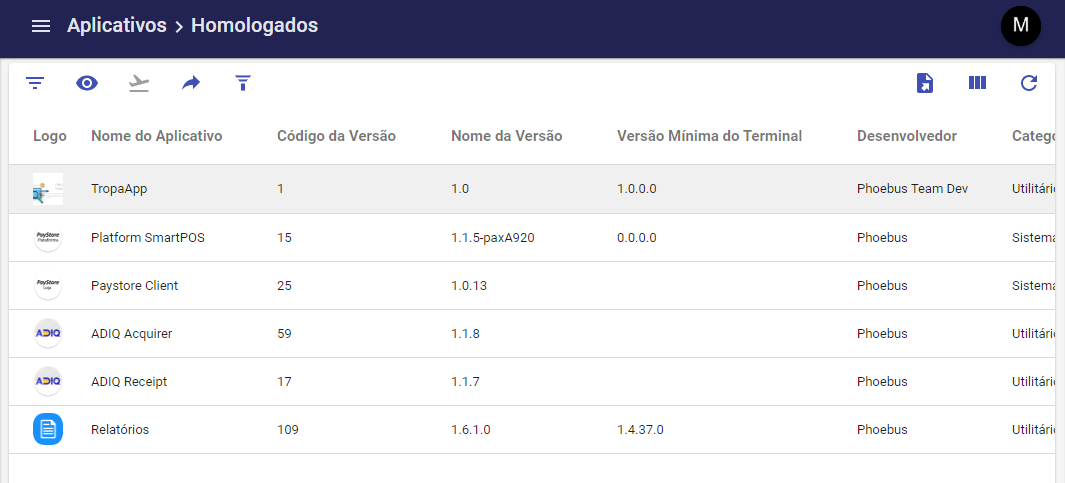Click the Platform SmartPOS logo

pyautogui.click(x=48, y=238)
